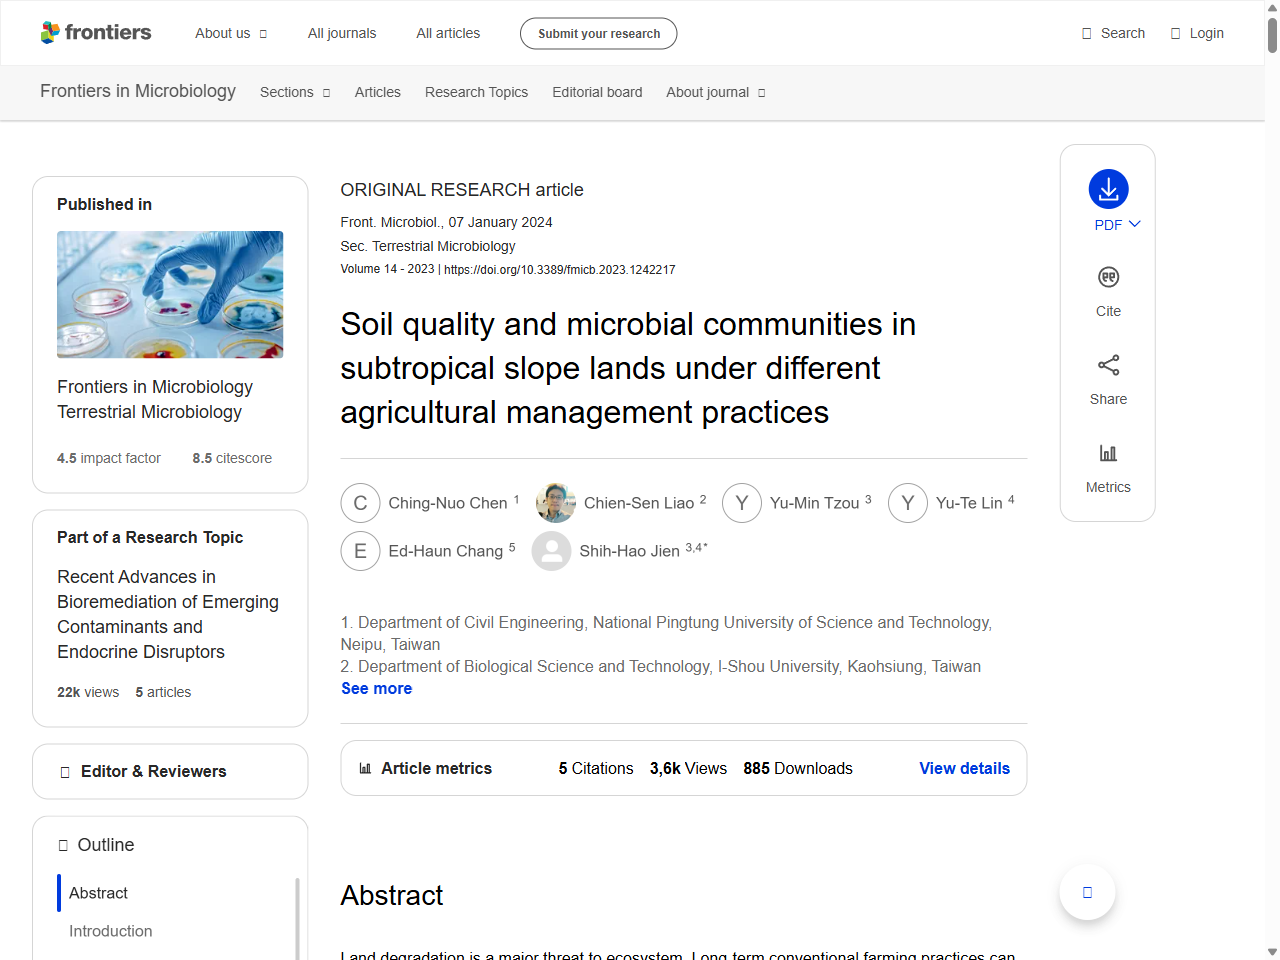Open the article DOI link
The width and height of the screenshot is (1280, 960).
coord(559,270)
